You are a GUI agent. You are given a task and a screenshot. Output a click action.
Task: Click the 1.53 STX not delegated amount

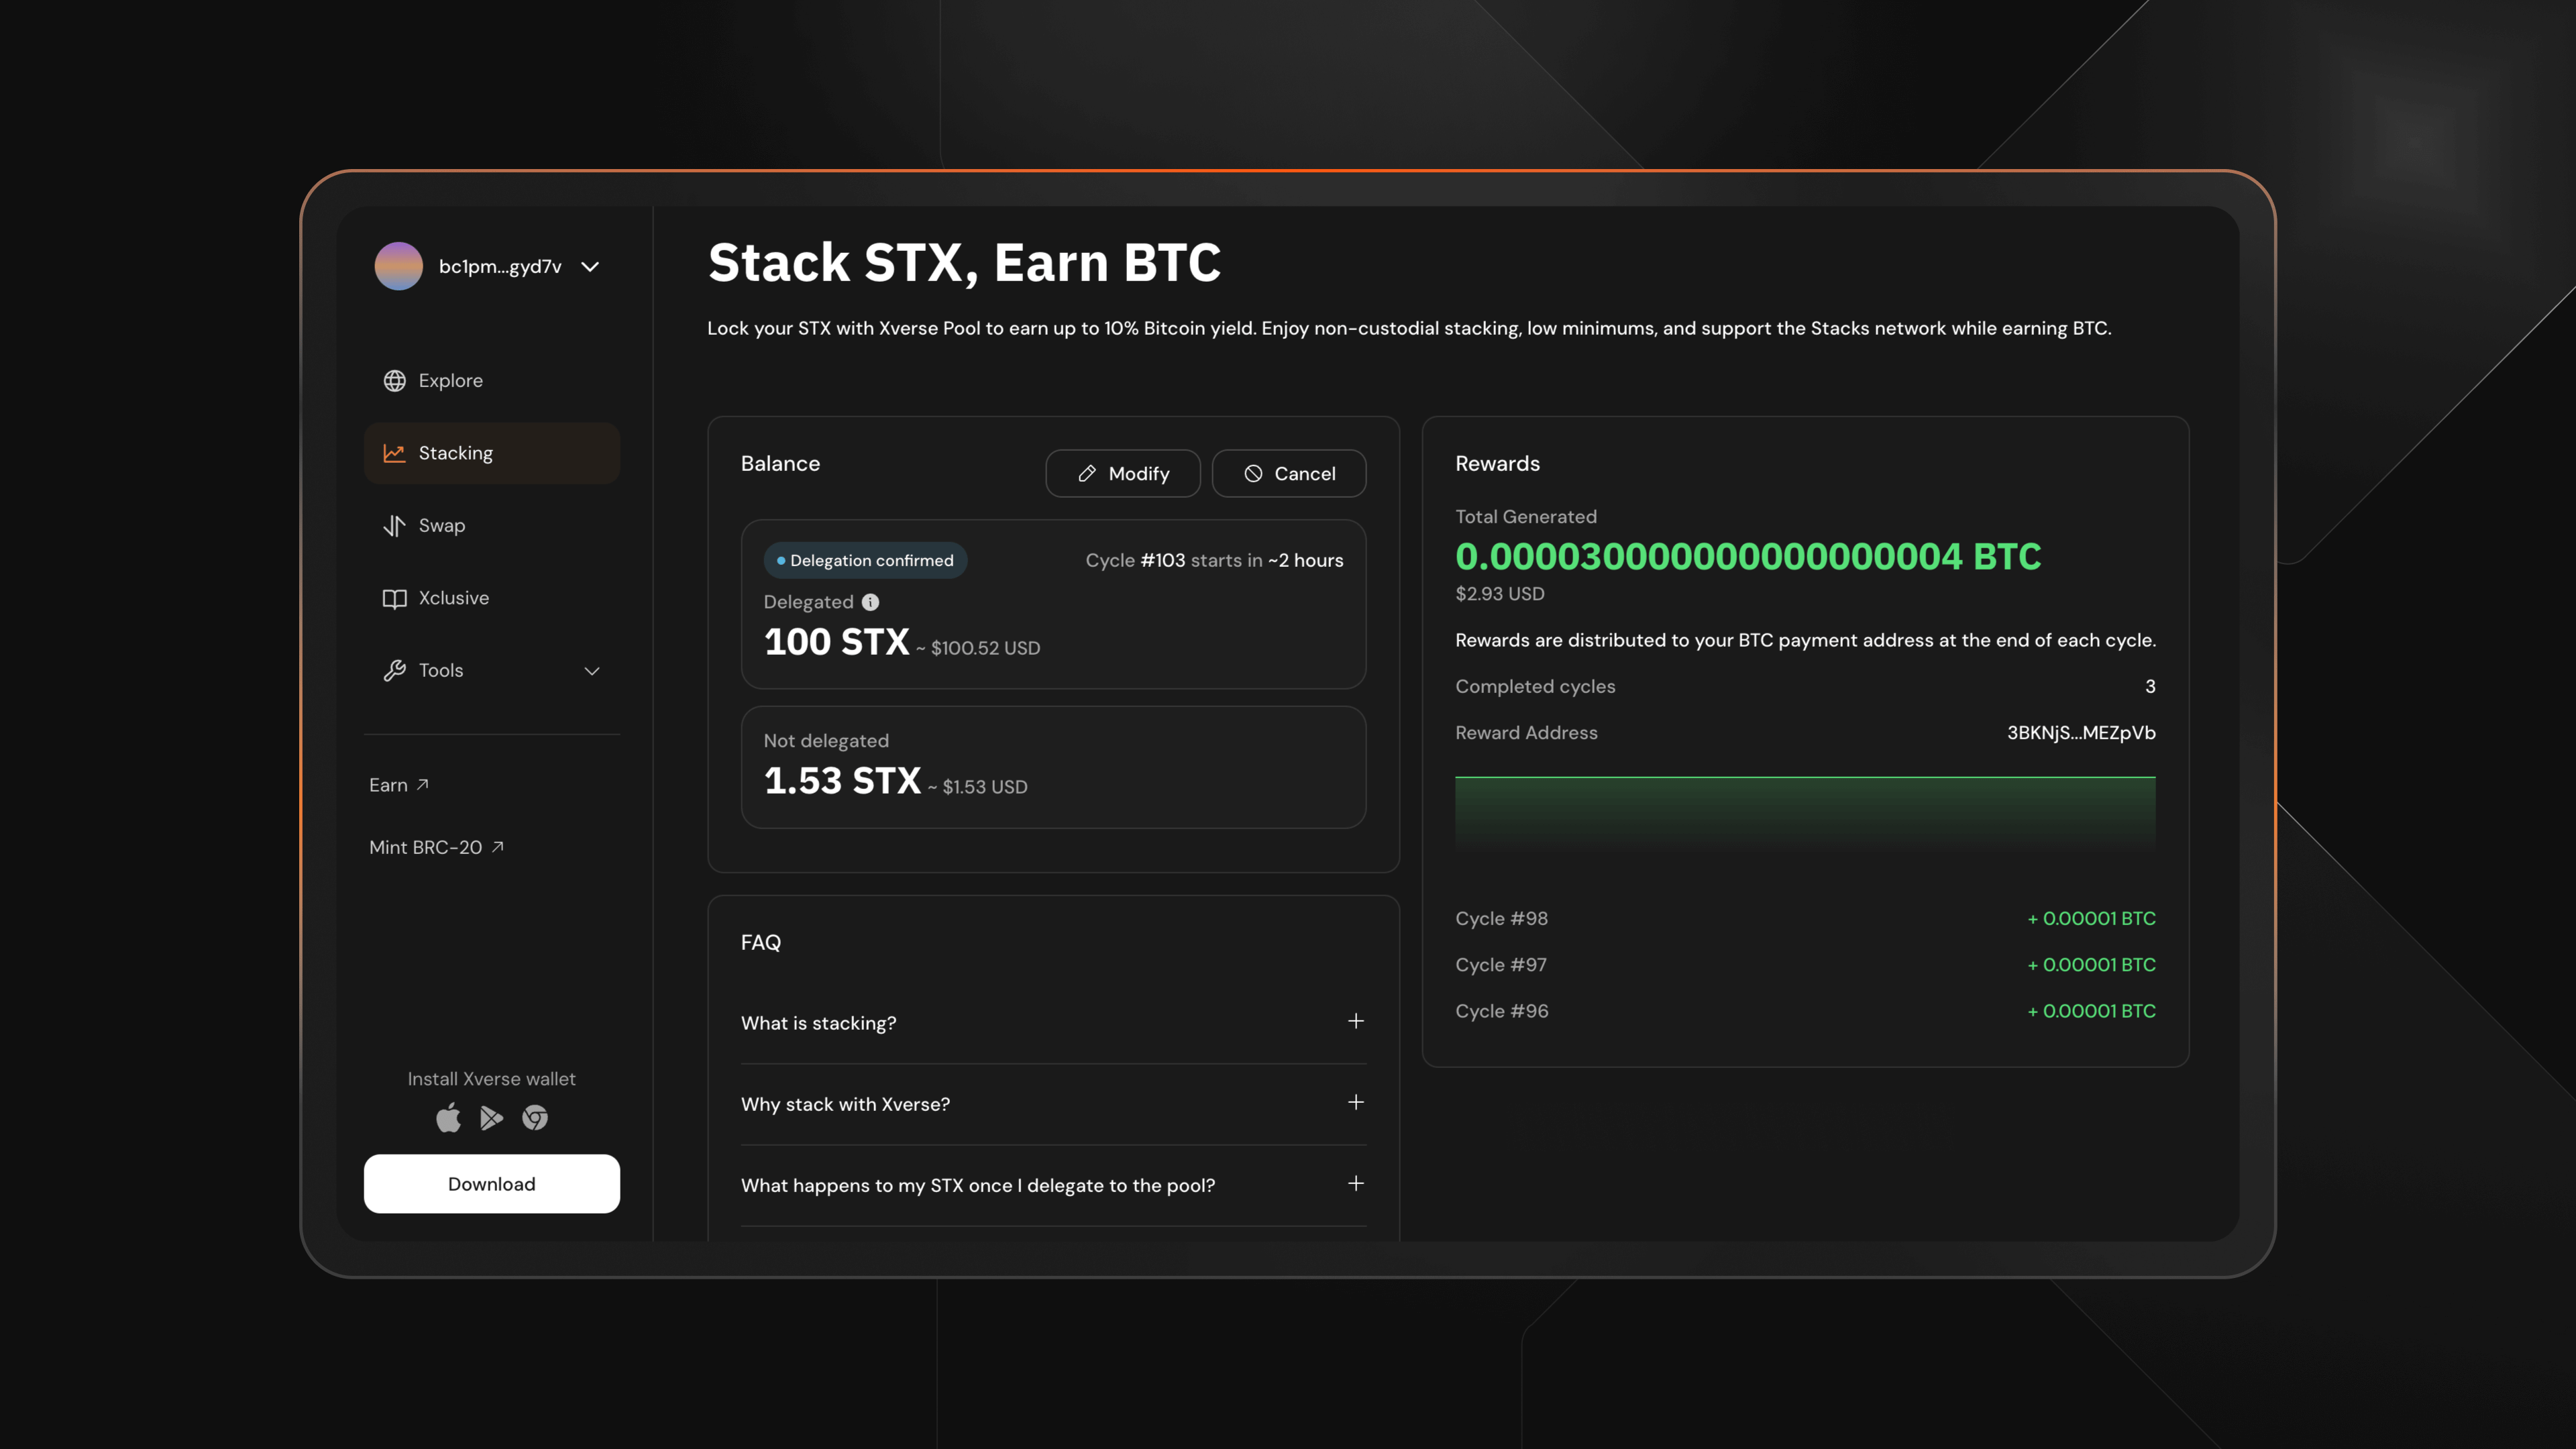pos(842,781)
